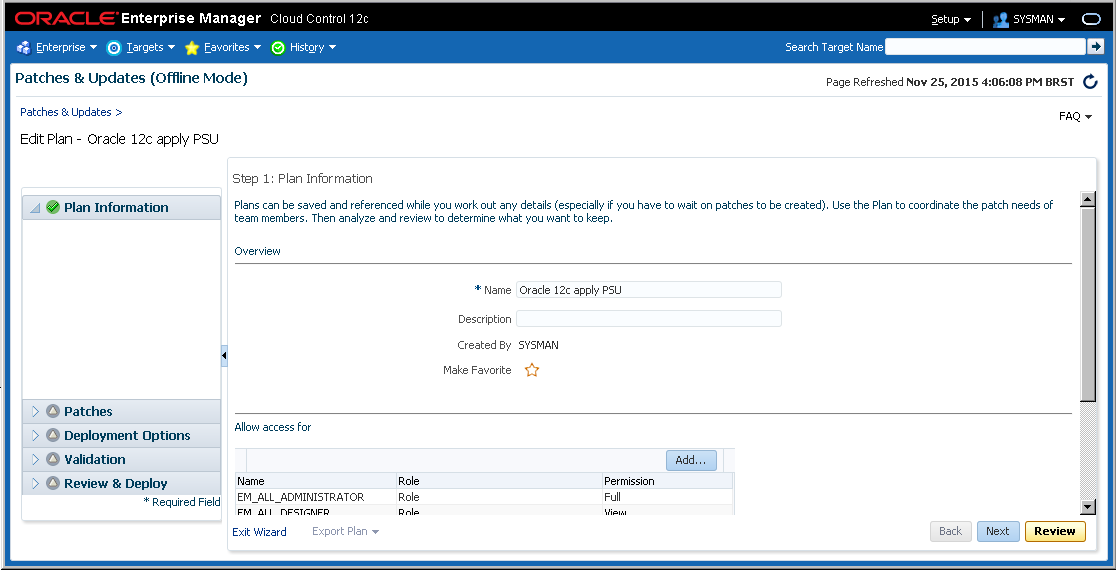Open the Targets menu
1116x571 pixels.
click(151, 48)
